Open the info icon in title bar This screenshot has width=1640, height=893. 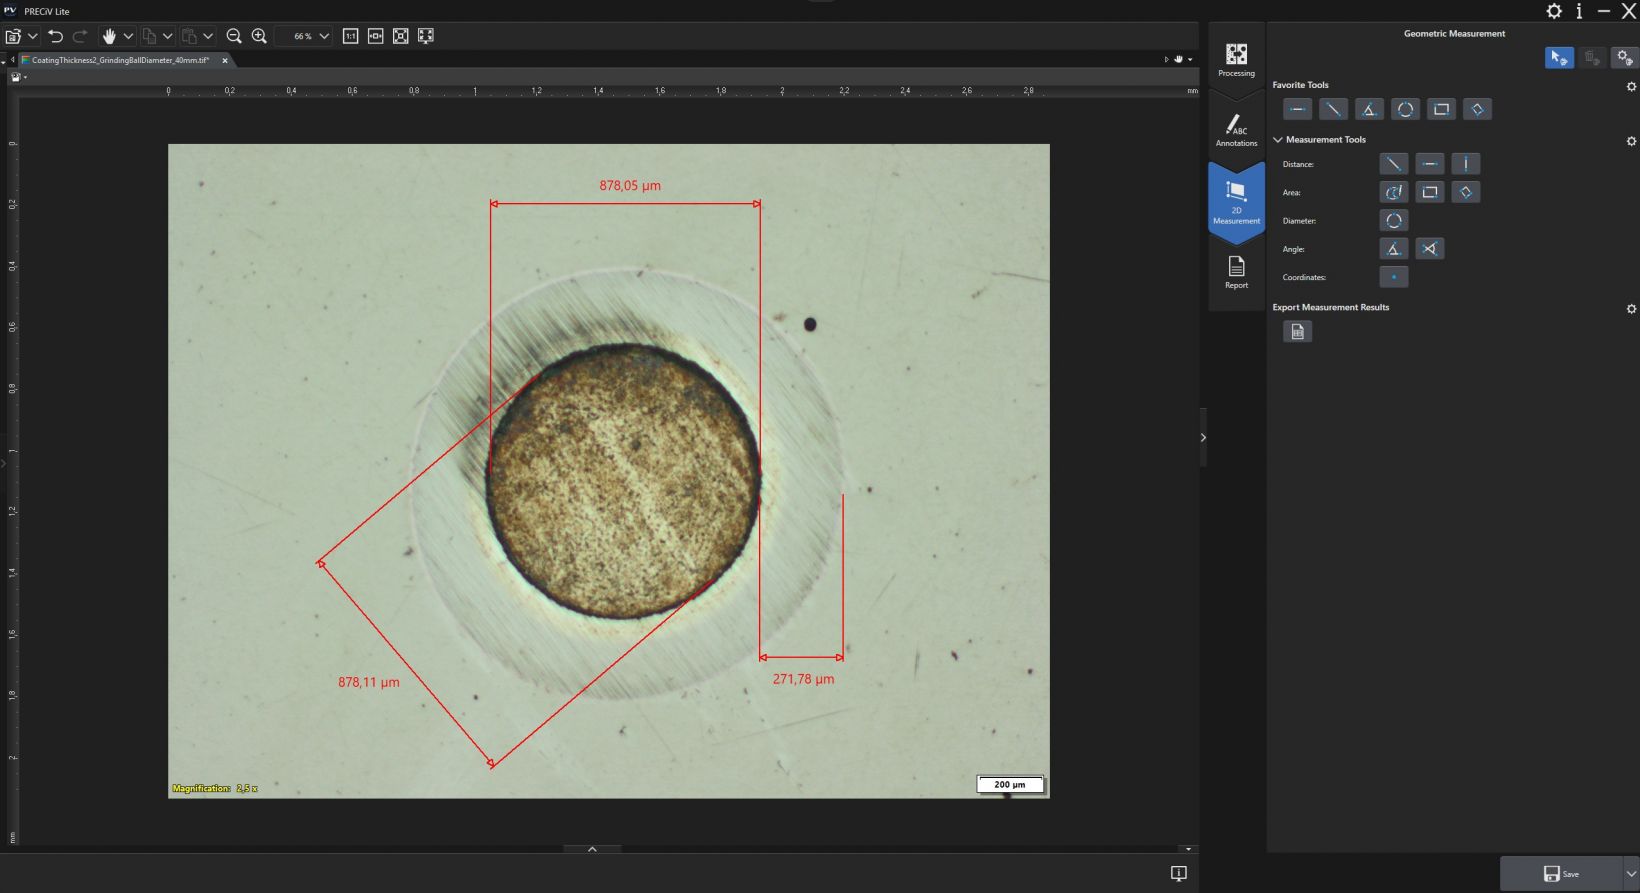1579,11
